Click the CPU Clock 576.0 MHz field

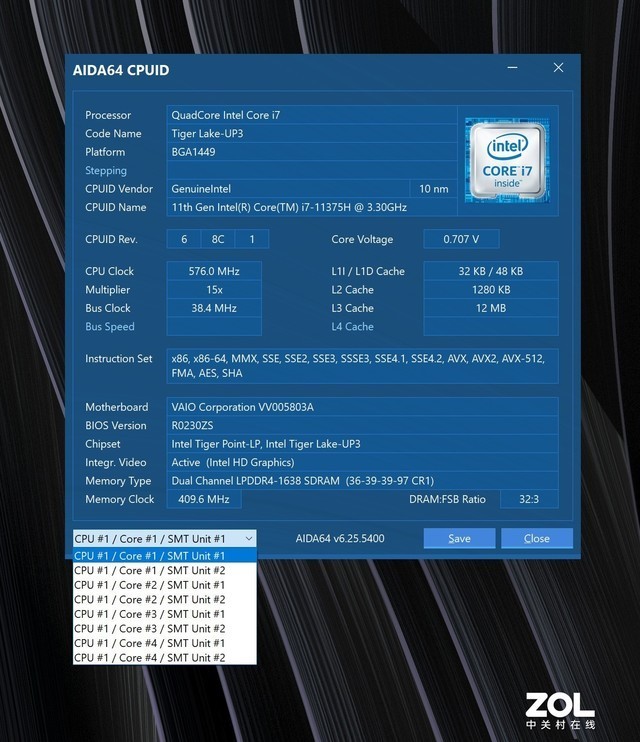[214, 271]
